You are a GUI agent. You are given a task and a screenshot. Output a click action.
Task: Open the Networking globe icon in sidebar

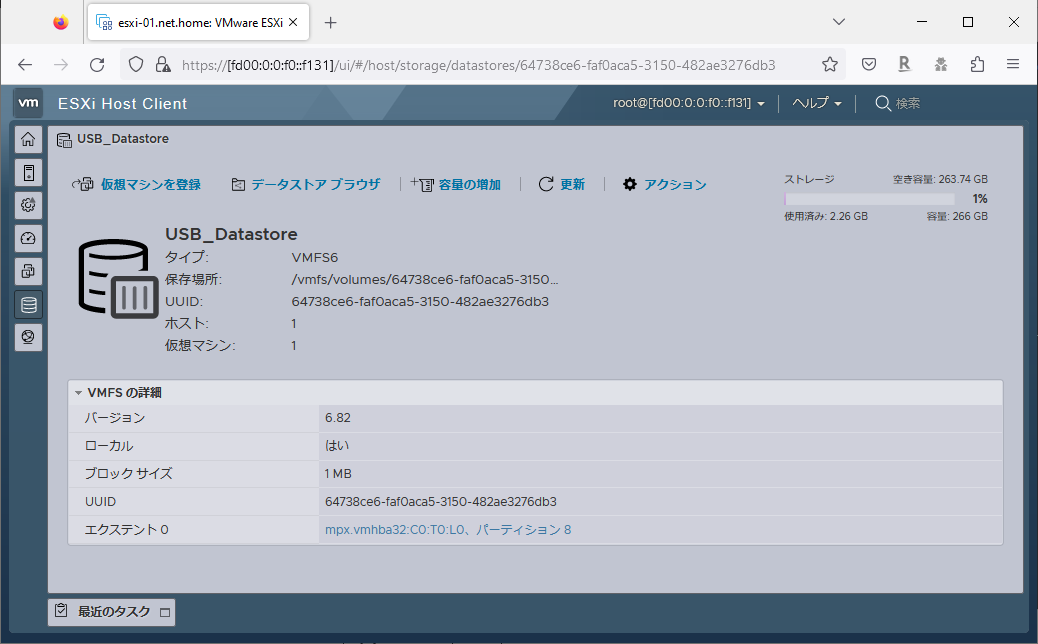click(x=28, y=337)
